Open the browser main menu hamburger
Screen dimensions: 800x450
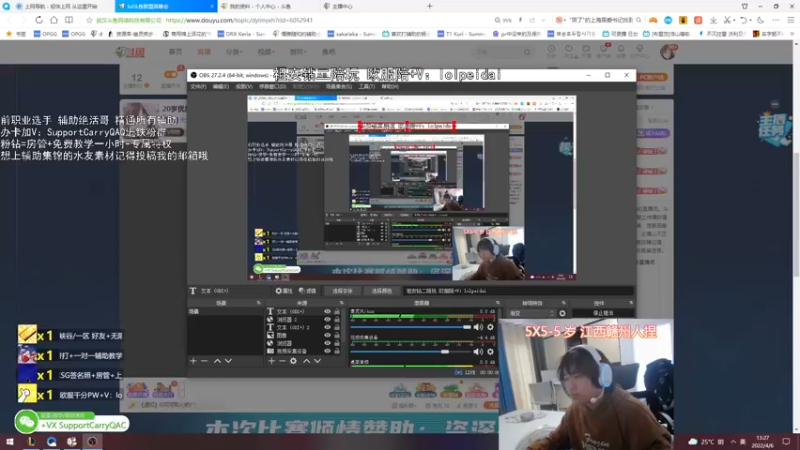[790, 20]
